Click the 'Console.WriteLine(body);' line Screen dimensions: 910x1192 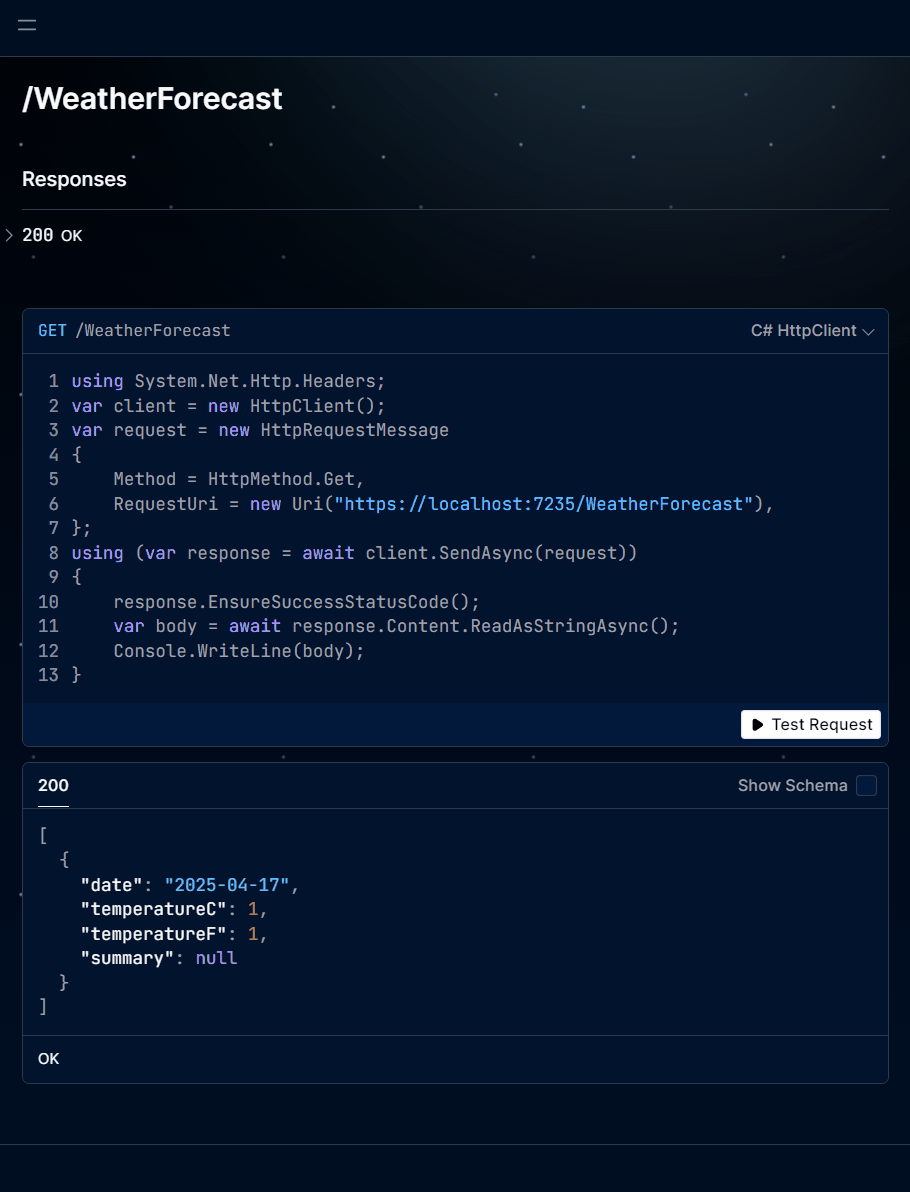coord(239,651)
